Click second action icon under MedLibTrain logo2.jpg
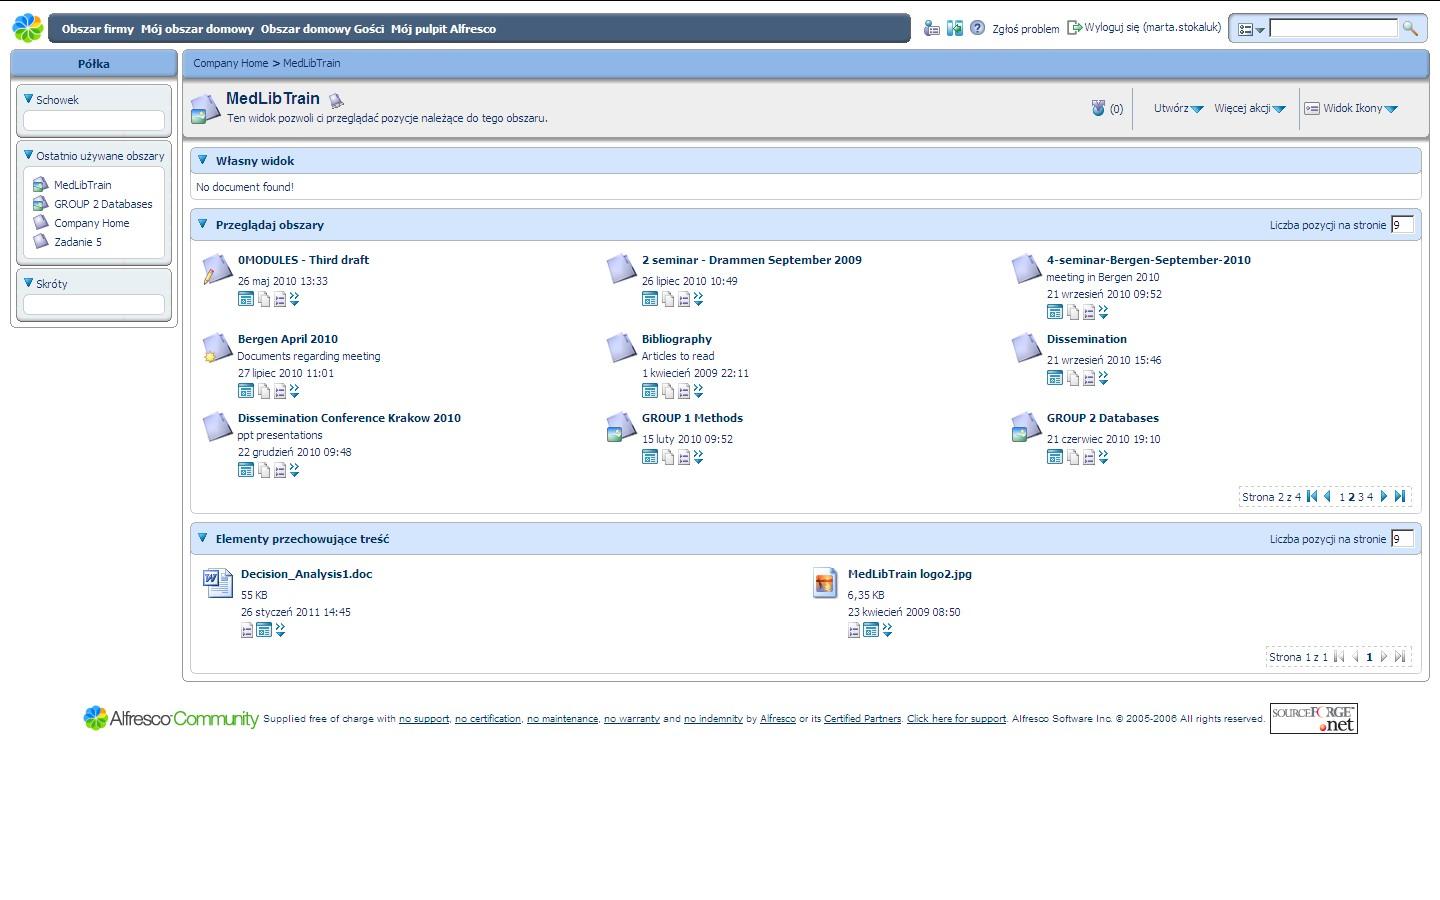This screenshot has width=1440, height=900. point(871,630)
